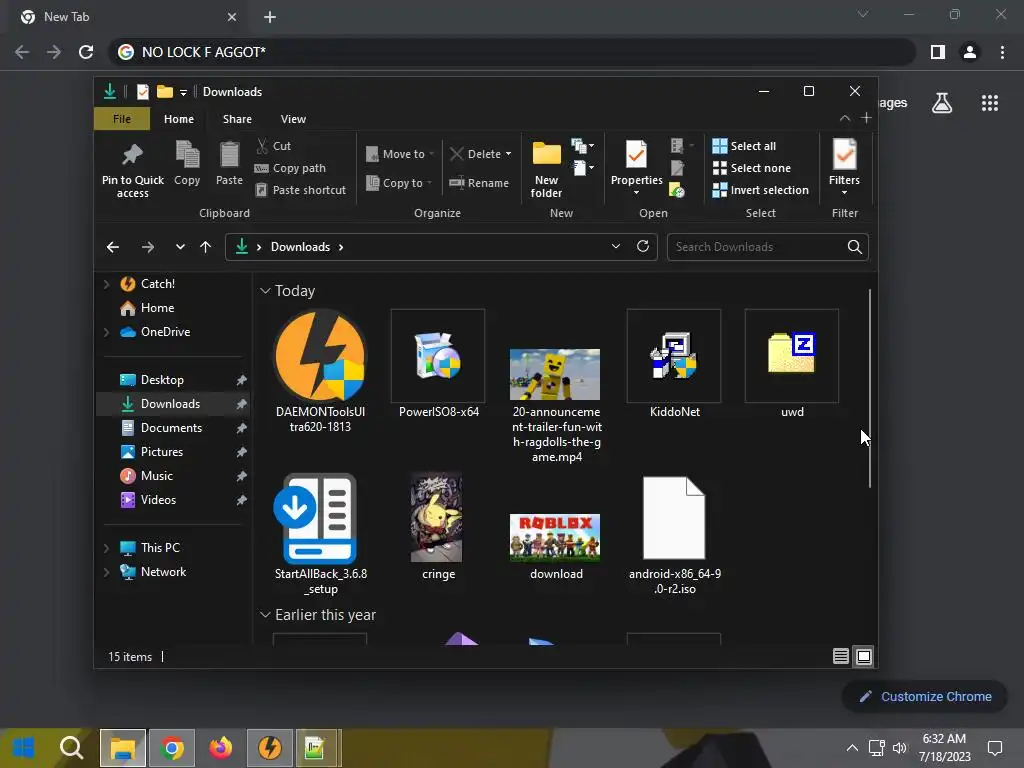Open Chrome's Google apps grid
Screen dimensions: 1024x768
coord(990,103)
